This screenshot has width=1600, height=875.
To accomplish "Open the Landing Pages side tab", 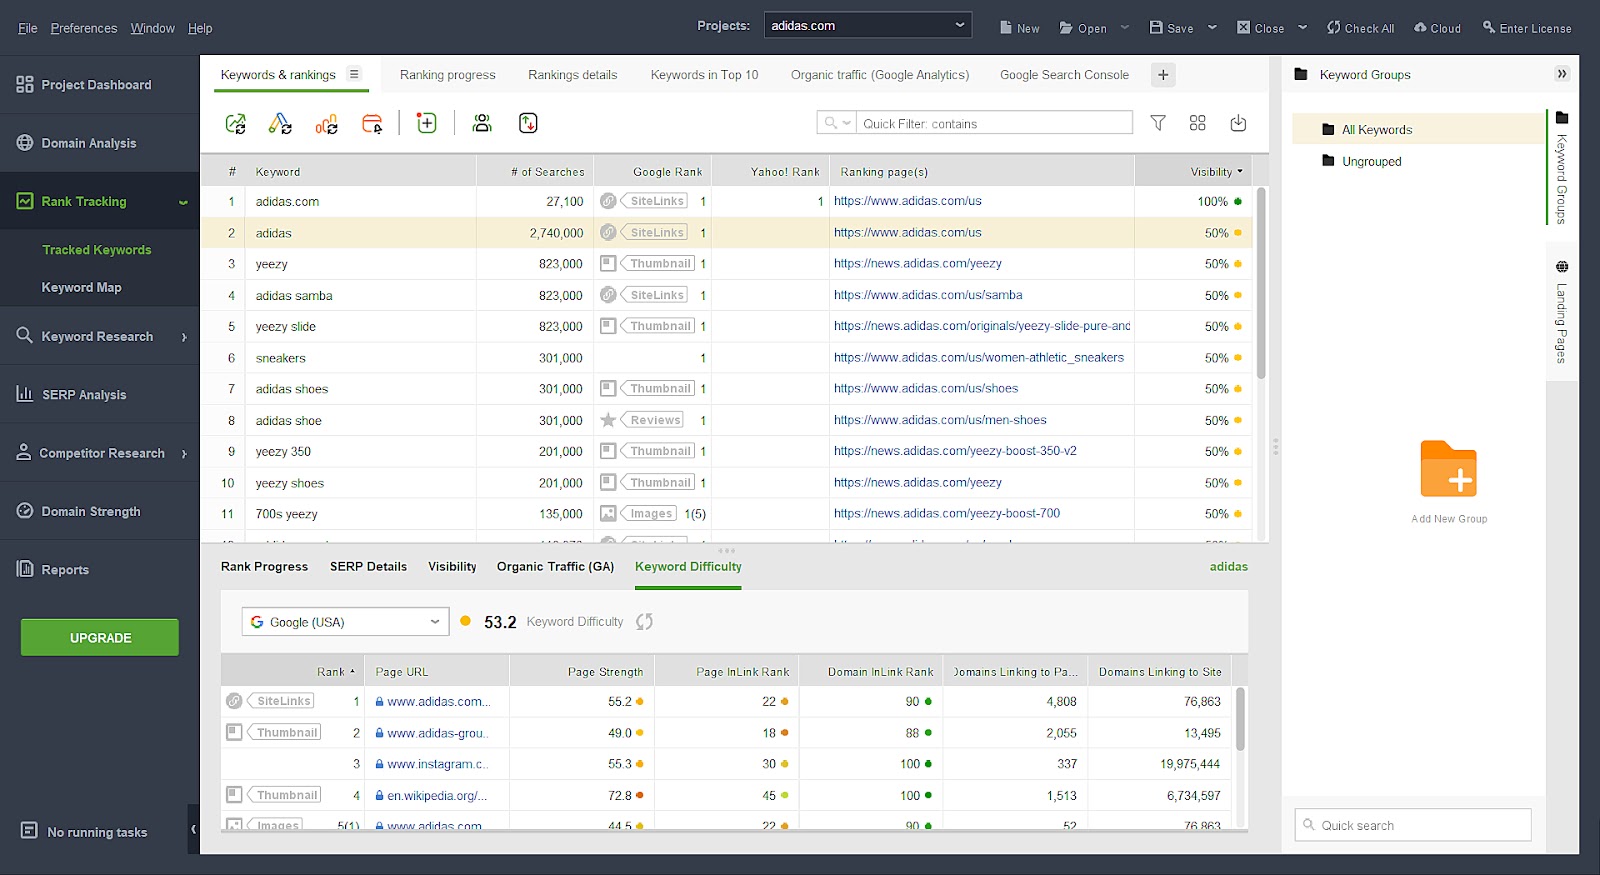I will (1562, 311).
